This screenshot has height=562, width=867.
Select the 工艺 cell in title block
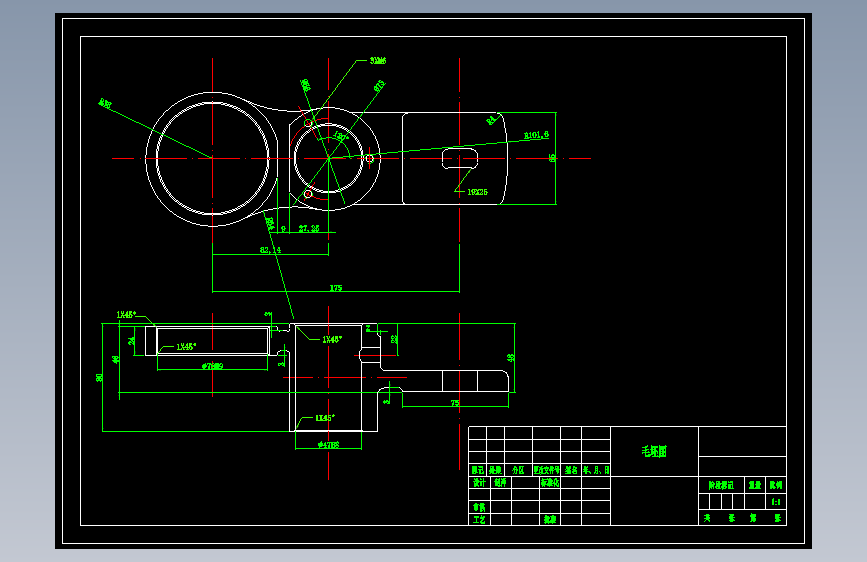pos(479,519)
